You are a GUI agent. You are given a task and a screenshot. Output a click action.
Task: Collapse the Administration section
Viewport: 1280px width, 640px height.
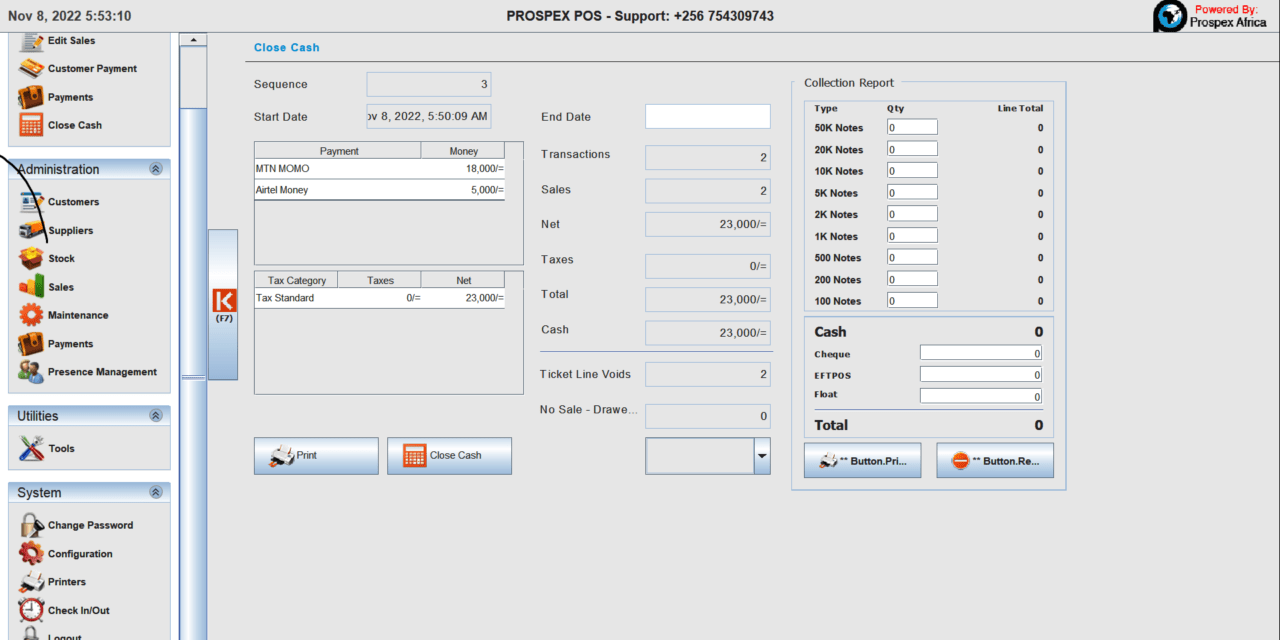(x=155, y=170)
